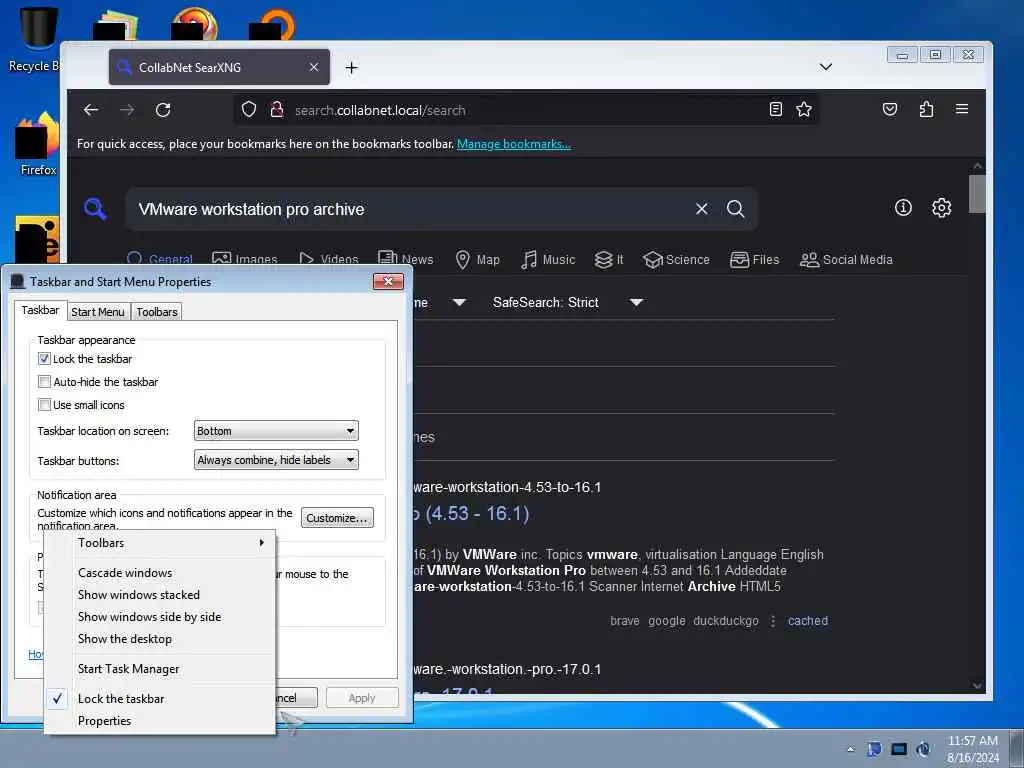Click the Firefox page vertical scrollbar thumb
This screenshot has width=1024, height=768.
[977, 194]
